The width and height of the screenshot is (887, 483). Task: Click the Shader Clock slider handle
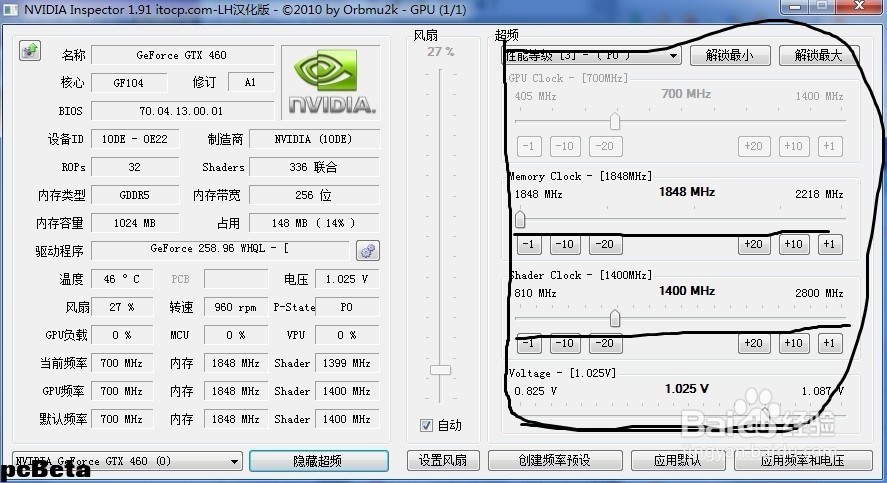coord(615,318)
